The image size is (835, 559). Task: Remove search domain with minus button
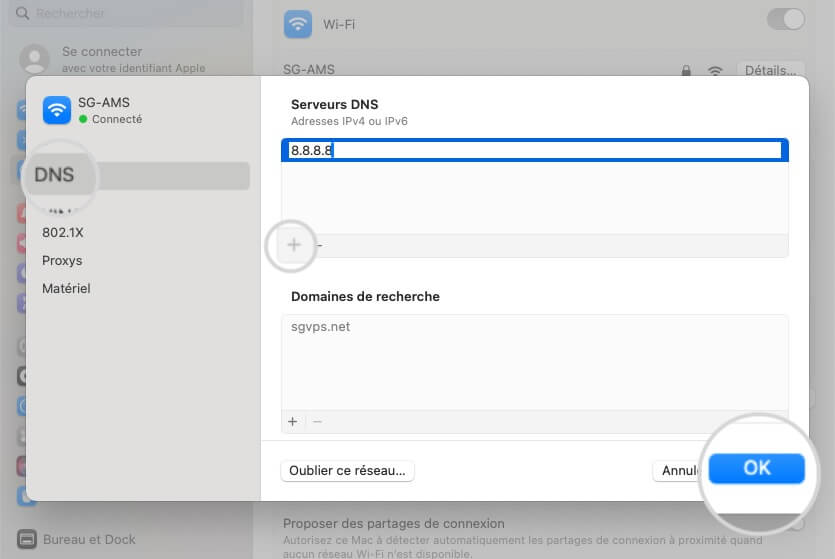(x=317, y=422)
